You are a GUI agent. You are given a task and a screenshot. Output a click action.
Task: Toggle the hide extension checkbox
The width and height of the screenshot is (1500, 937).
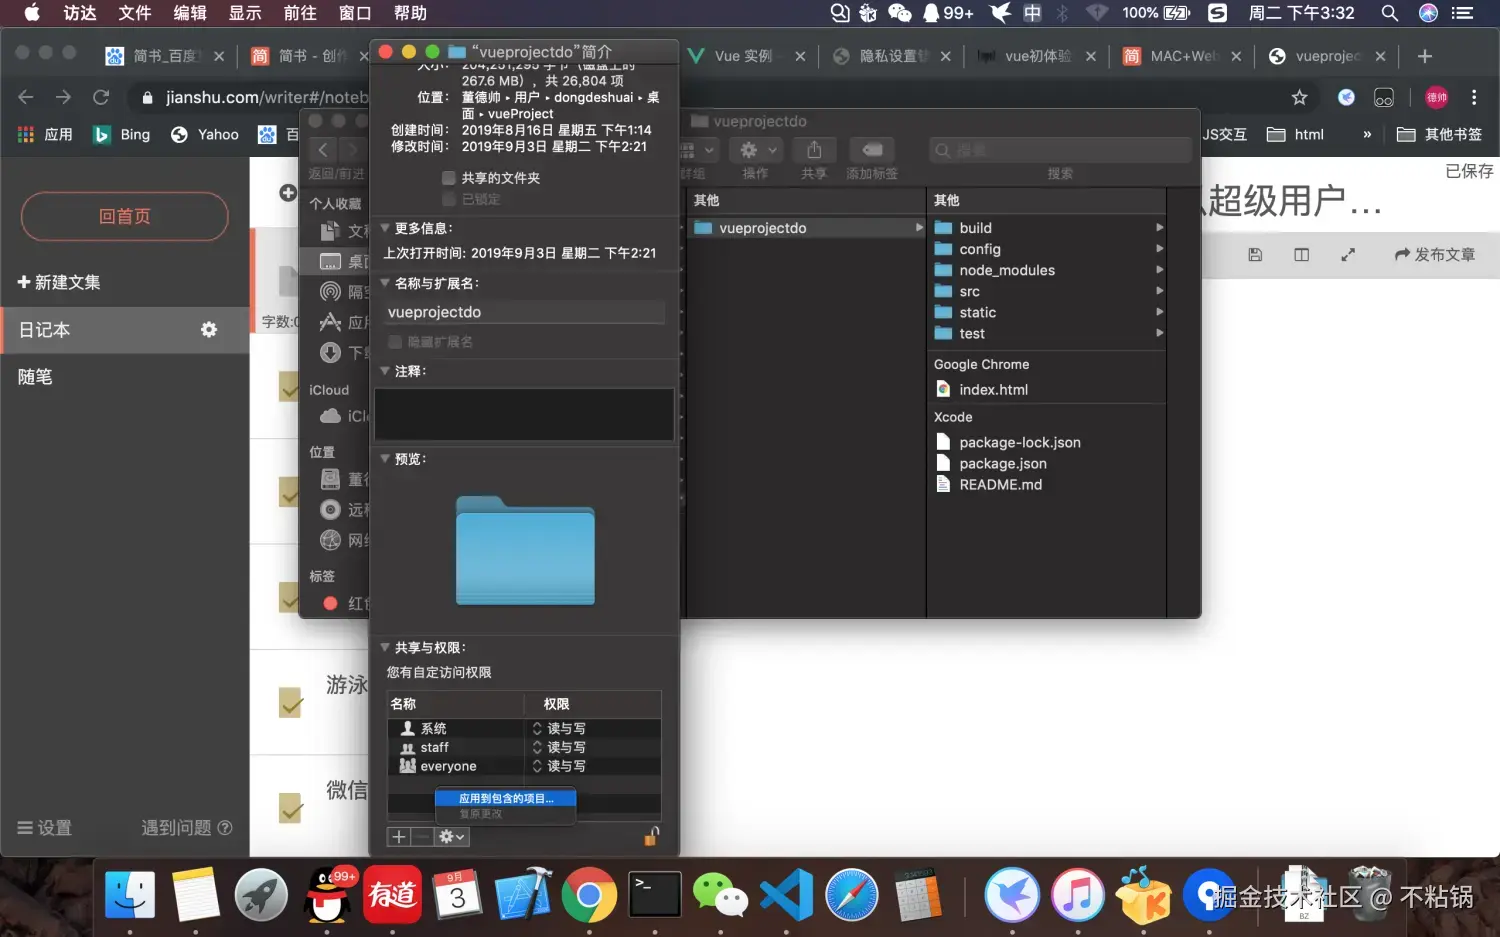395,342
